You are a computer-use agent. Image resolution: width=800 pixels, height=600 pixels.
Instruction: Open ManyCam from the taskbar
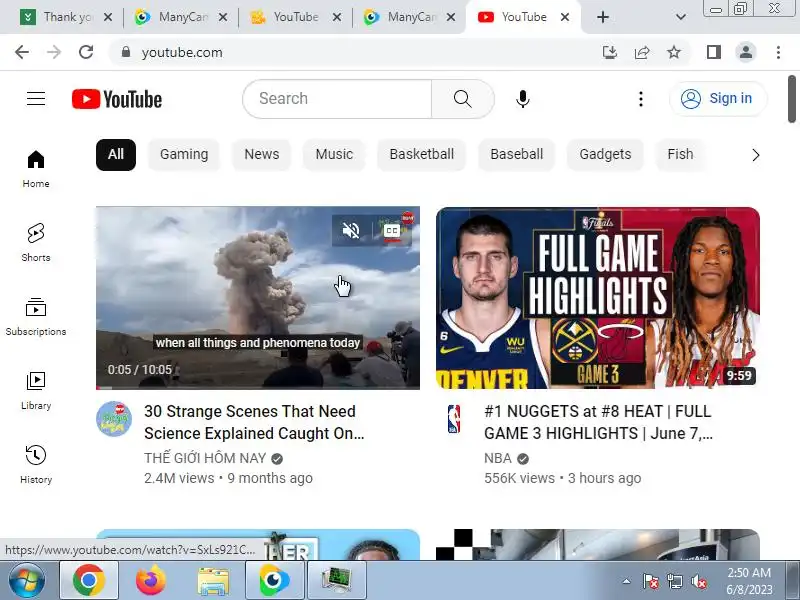click(x=274, y=580)
